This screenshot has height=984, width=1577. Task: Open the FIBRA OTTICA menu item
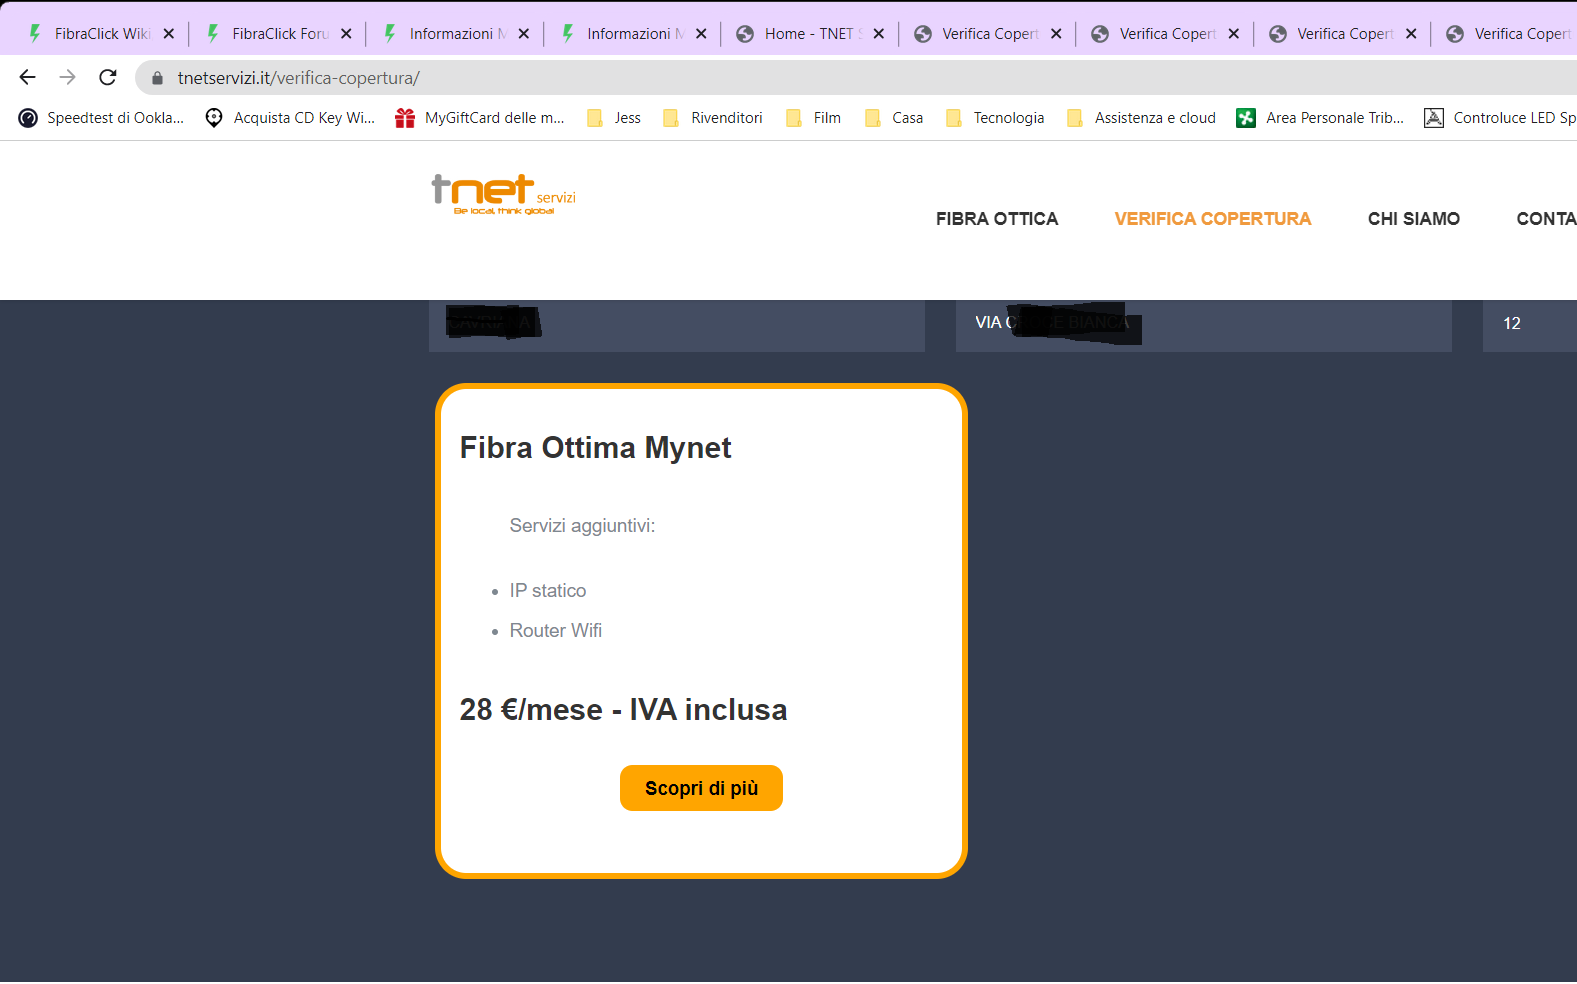(x=997, y=219)
